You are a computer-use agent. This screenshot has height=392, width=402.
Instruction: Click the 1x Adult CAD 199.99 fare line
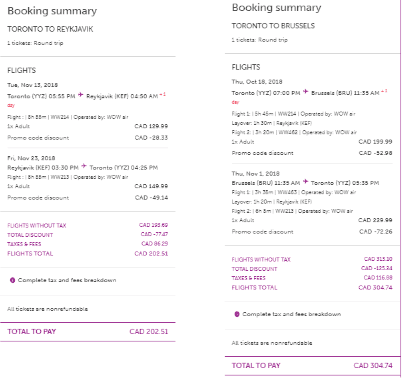tap(312, 142)
